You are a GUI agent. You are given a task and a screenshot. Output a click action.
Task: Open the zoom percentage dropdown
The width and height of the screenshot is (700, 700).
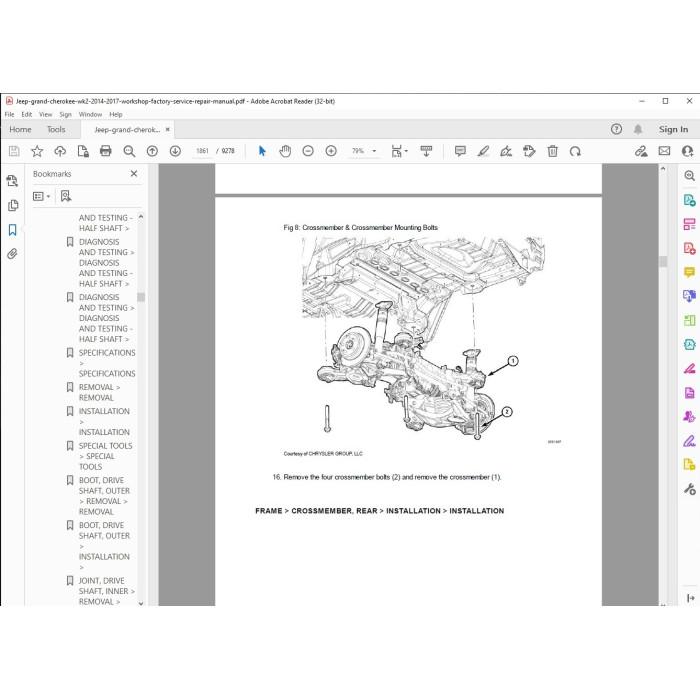pyautogui.click(x=374, y=151)
